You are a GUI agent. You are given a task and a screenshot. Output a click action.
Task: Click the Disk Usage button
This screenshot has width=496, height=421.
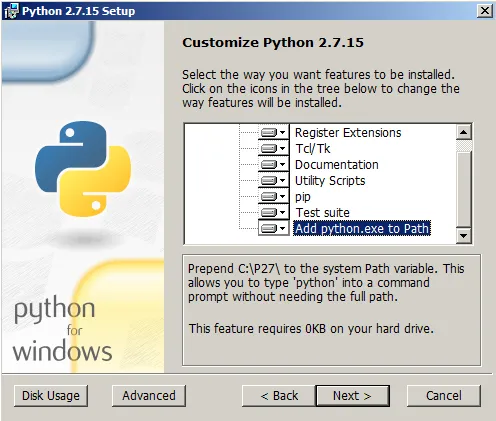coord(51,396)
